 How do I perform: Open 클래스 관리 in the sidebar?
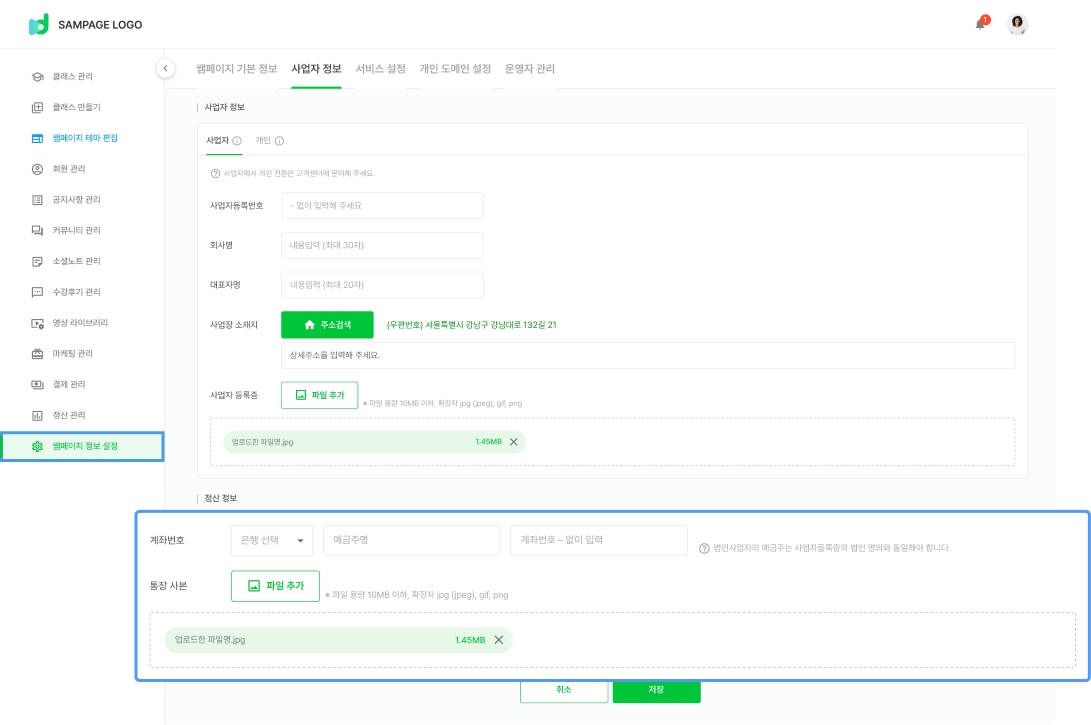[72, 77]
